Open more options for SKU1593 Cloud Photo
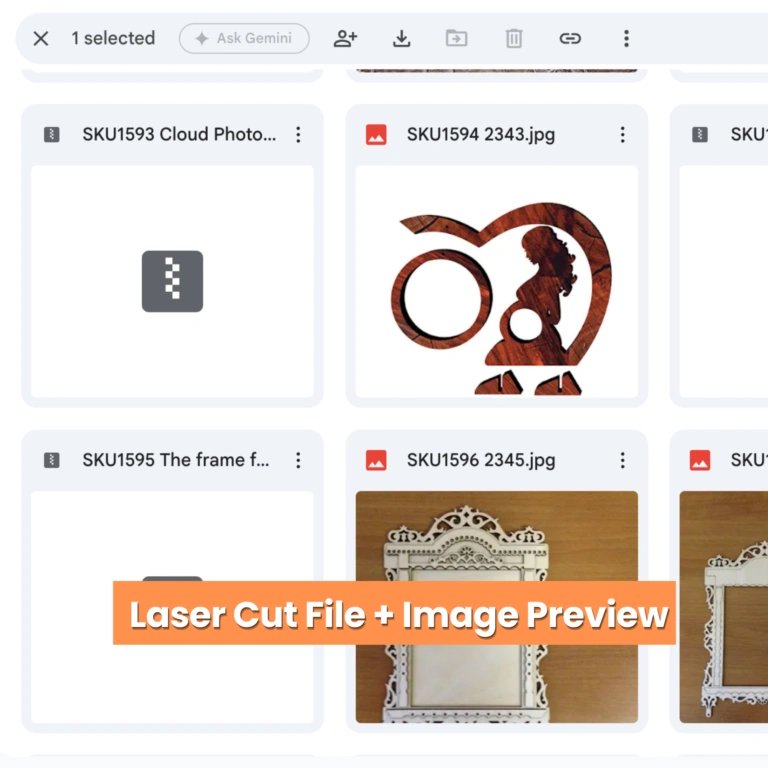768x768 pixels. (298, 134)
